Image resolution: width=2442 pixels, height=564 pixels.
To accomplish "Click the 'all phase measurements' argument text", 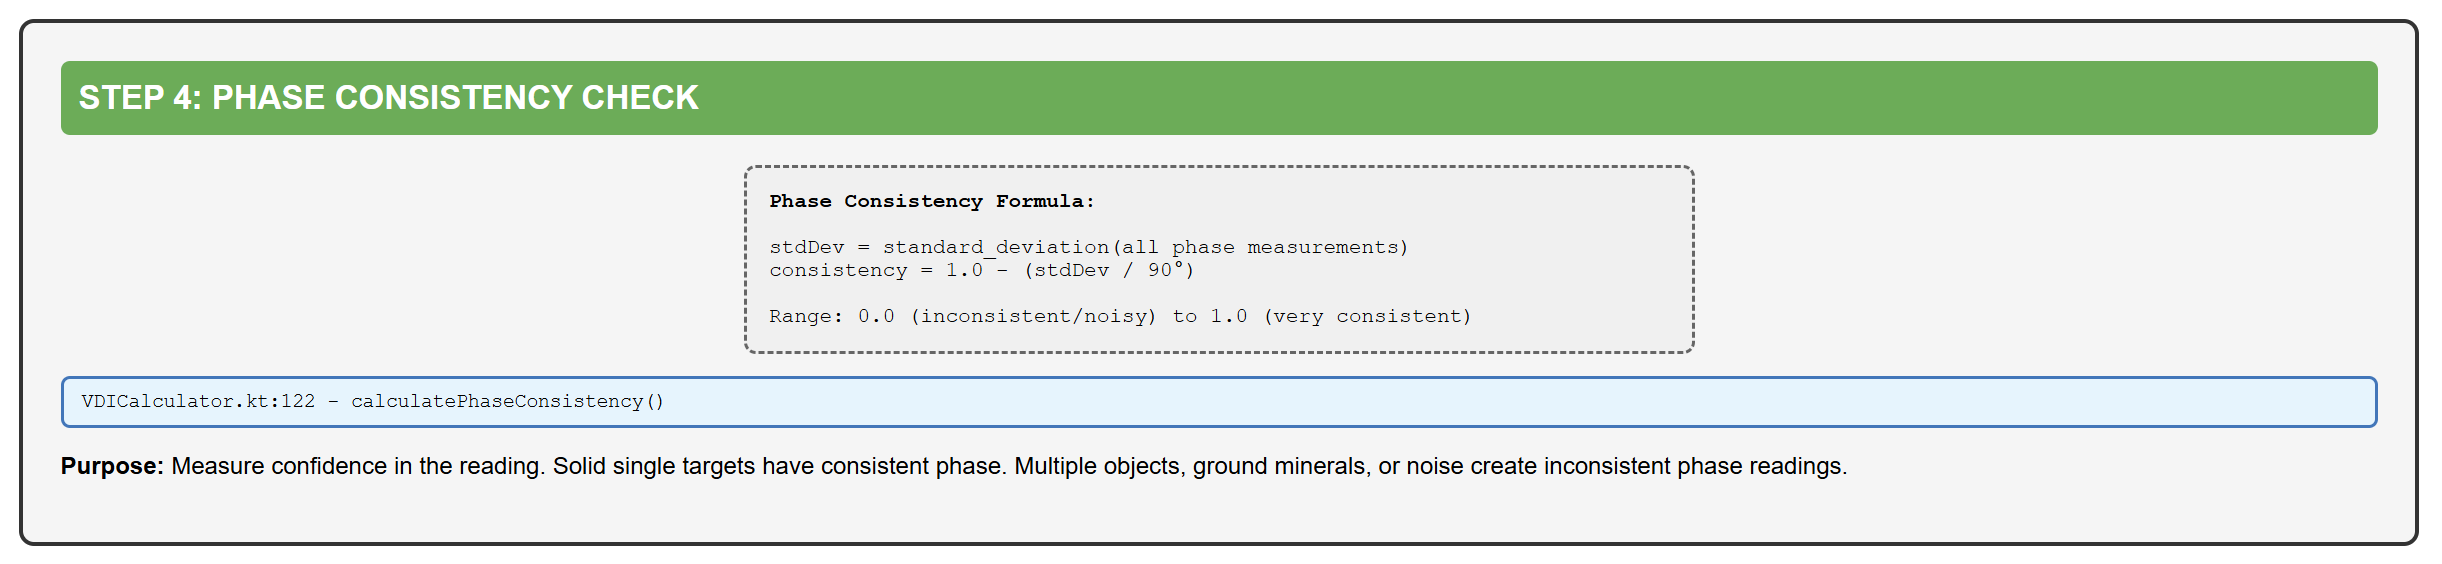I will [1260, 247].
